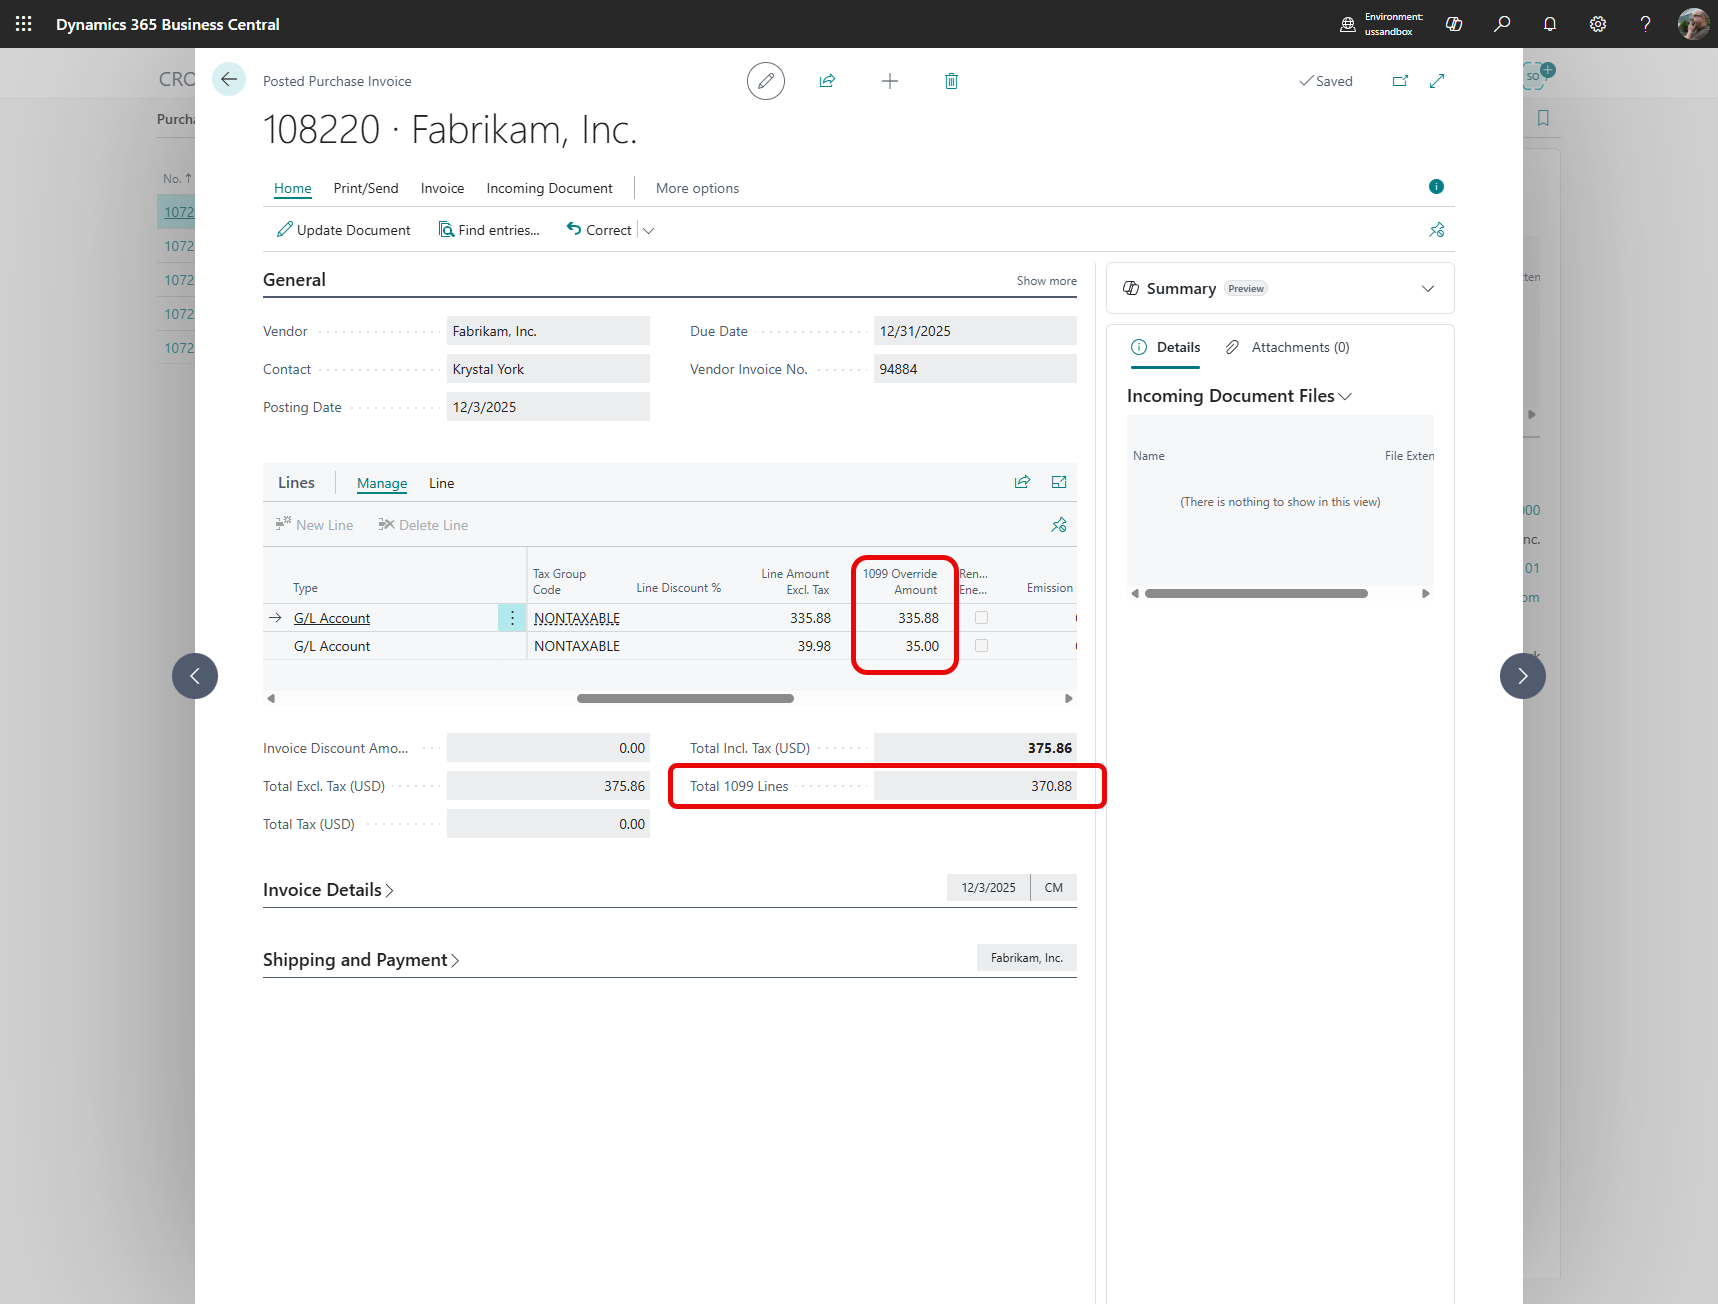Click the pencil edit icon
This screenshot has height=1304, width=1718.
[765, 81]
